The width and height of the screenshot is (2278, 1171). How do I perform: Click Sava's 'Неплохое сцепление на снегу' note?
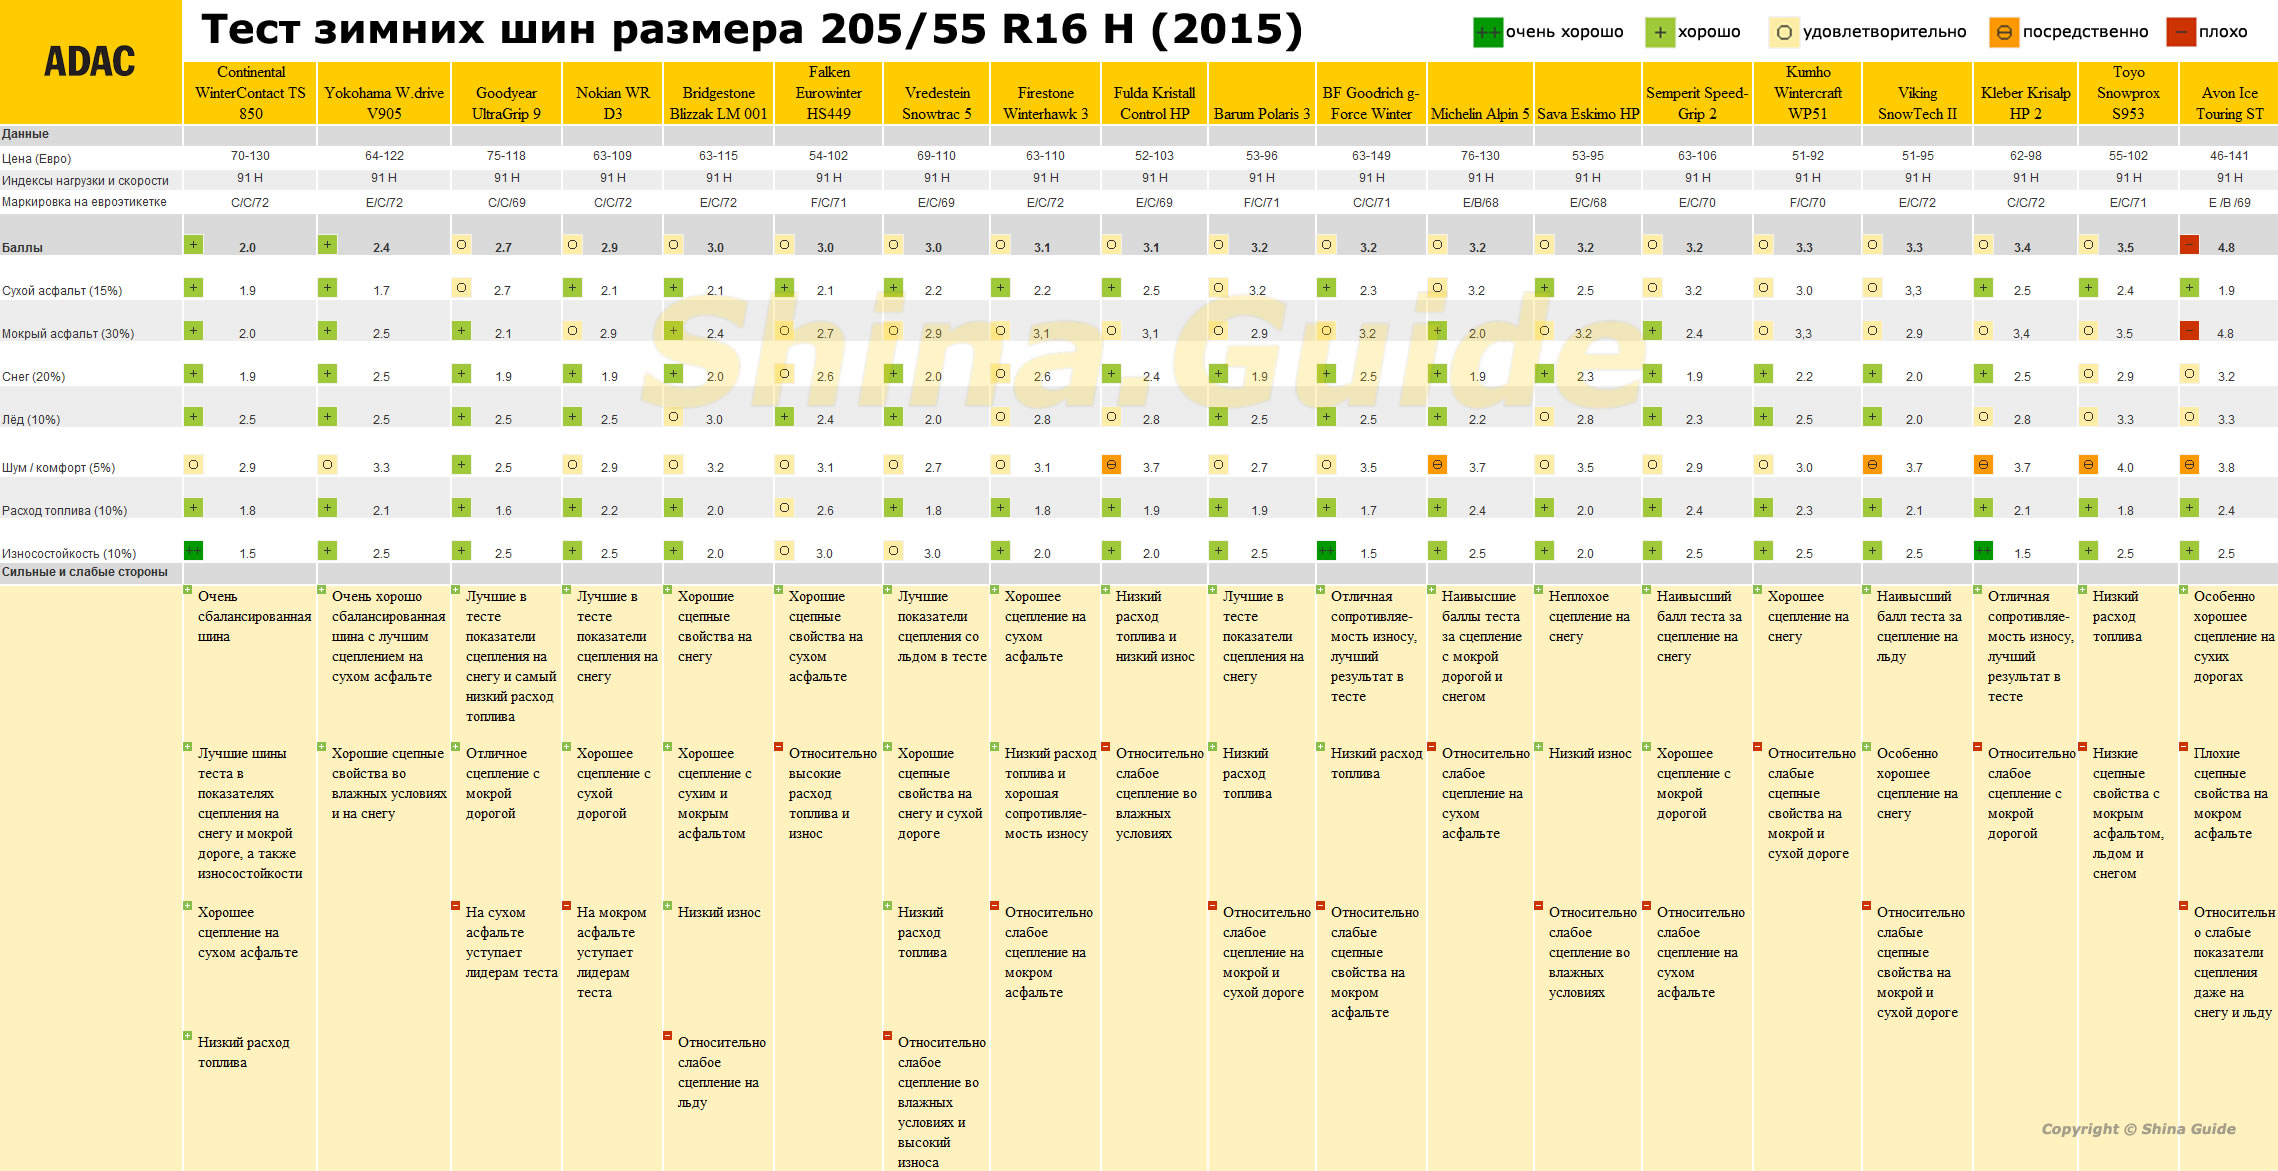click(x=1589, y=617)
